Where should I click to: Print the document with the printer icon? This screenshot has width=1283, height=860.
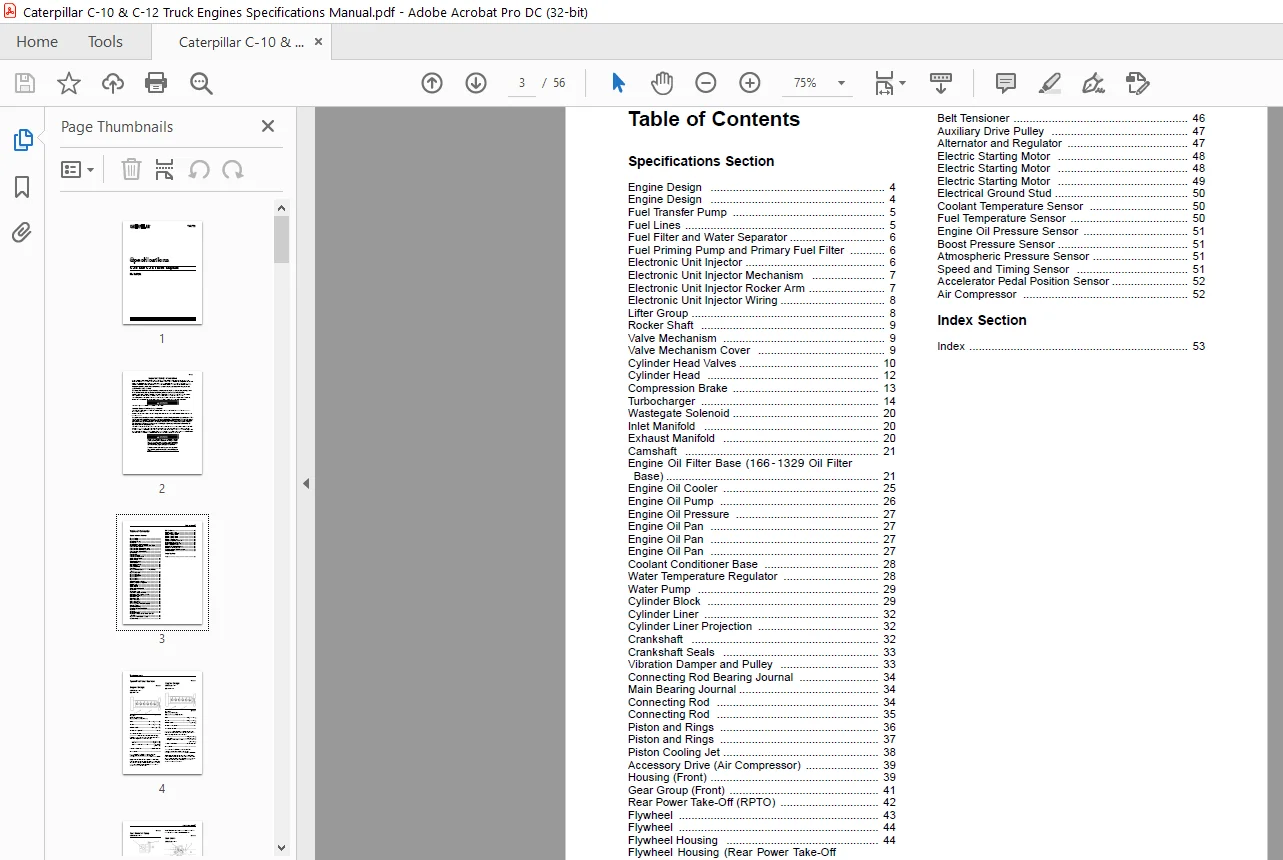[157, 83]
